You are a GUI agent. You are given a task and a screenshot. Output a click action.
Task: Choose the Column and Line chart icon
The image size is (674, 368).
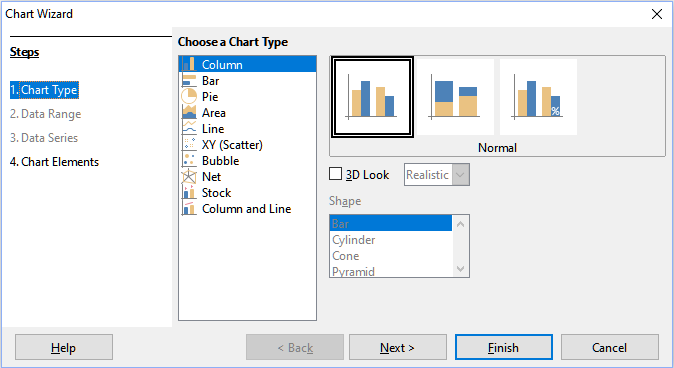tap(189, 209)
